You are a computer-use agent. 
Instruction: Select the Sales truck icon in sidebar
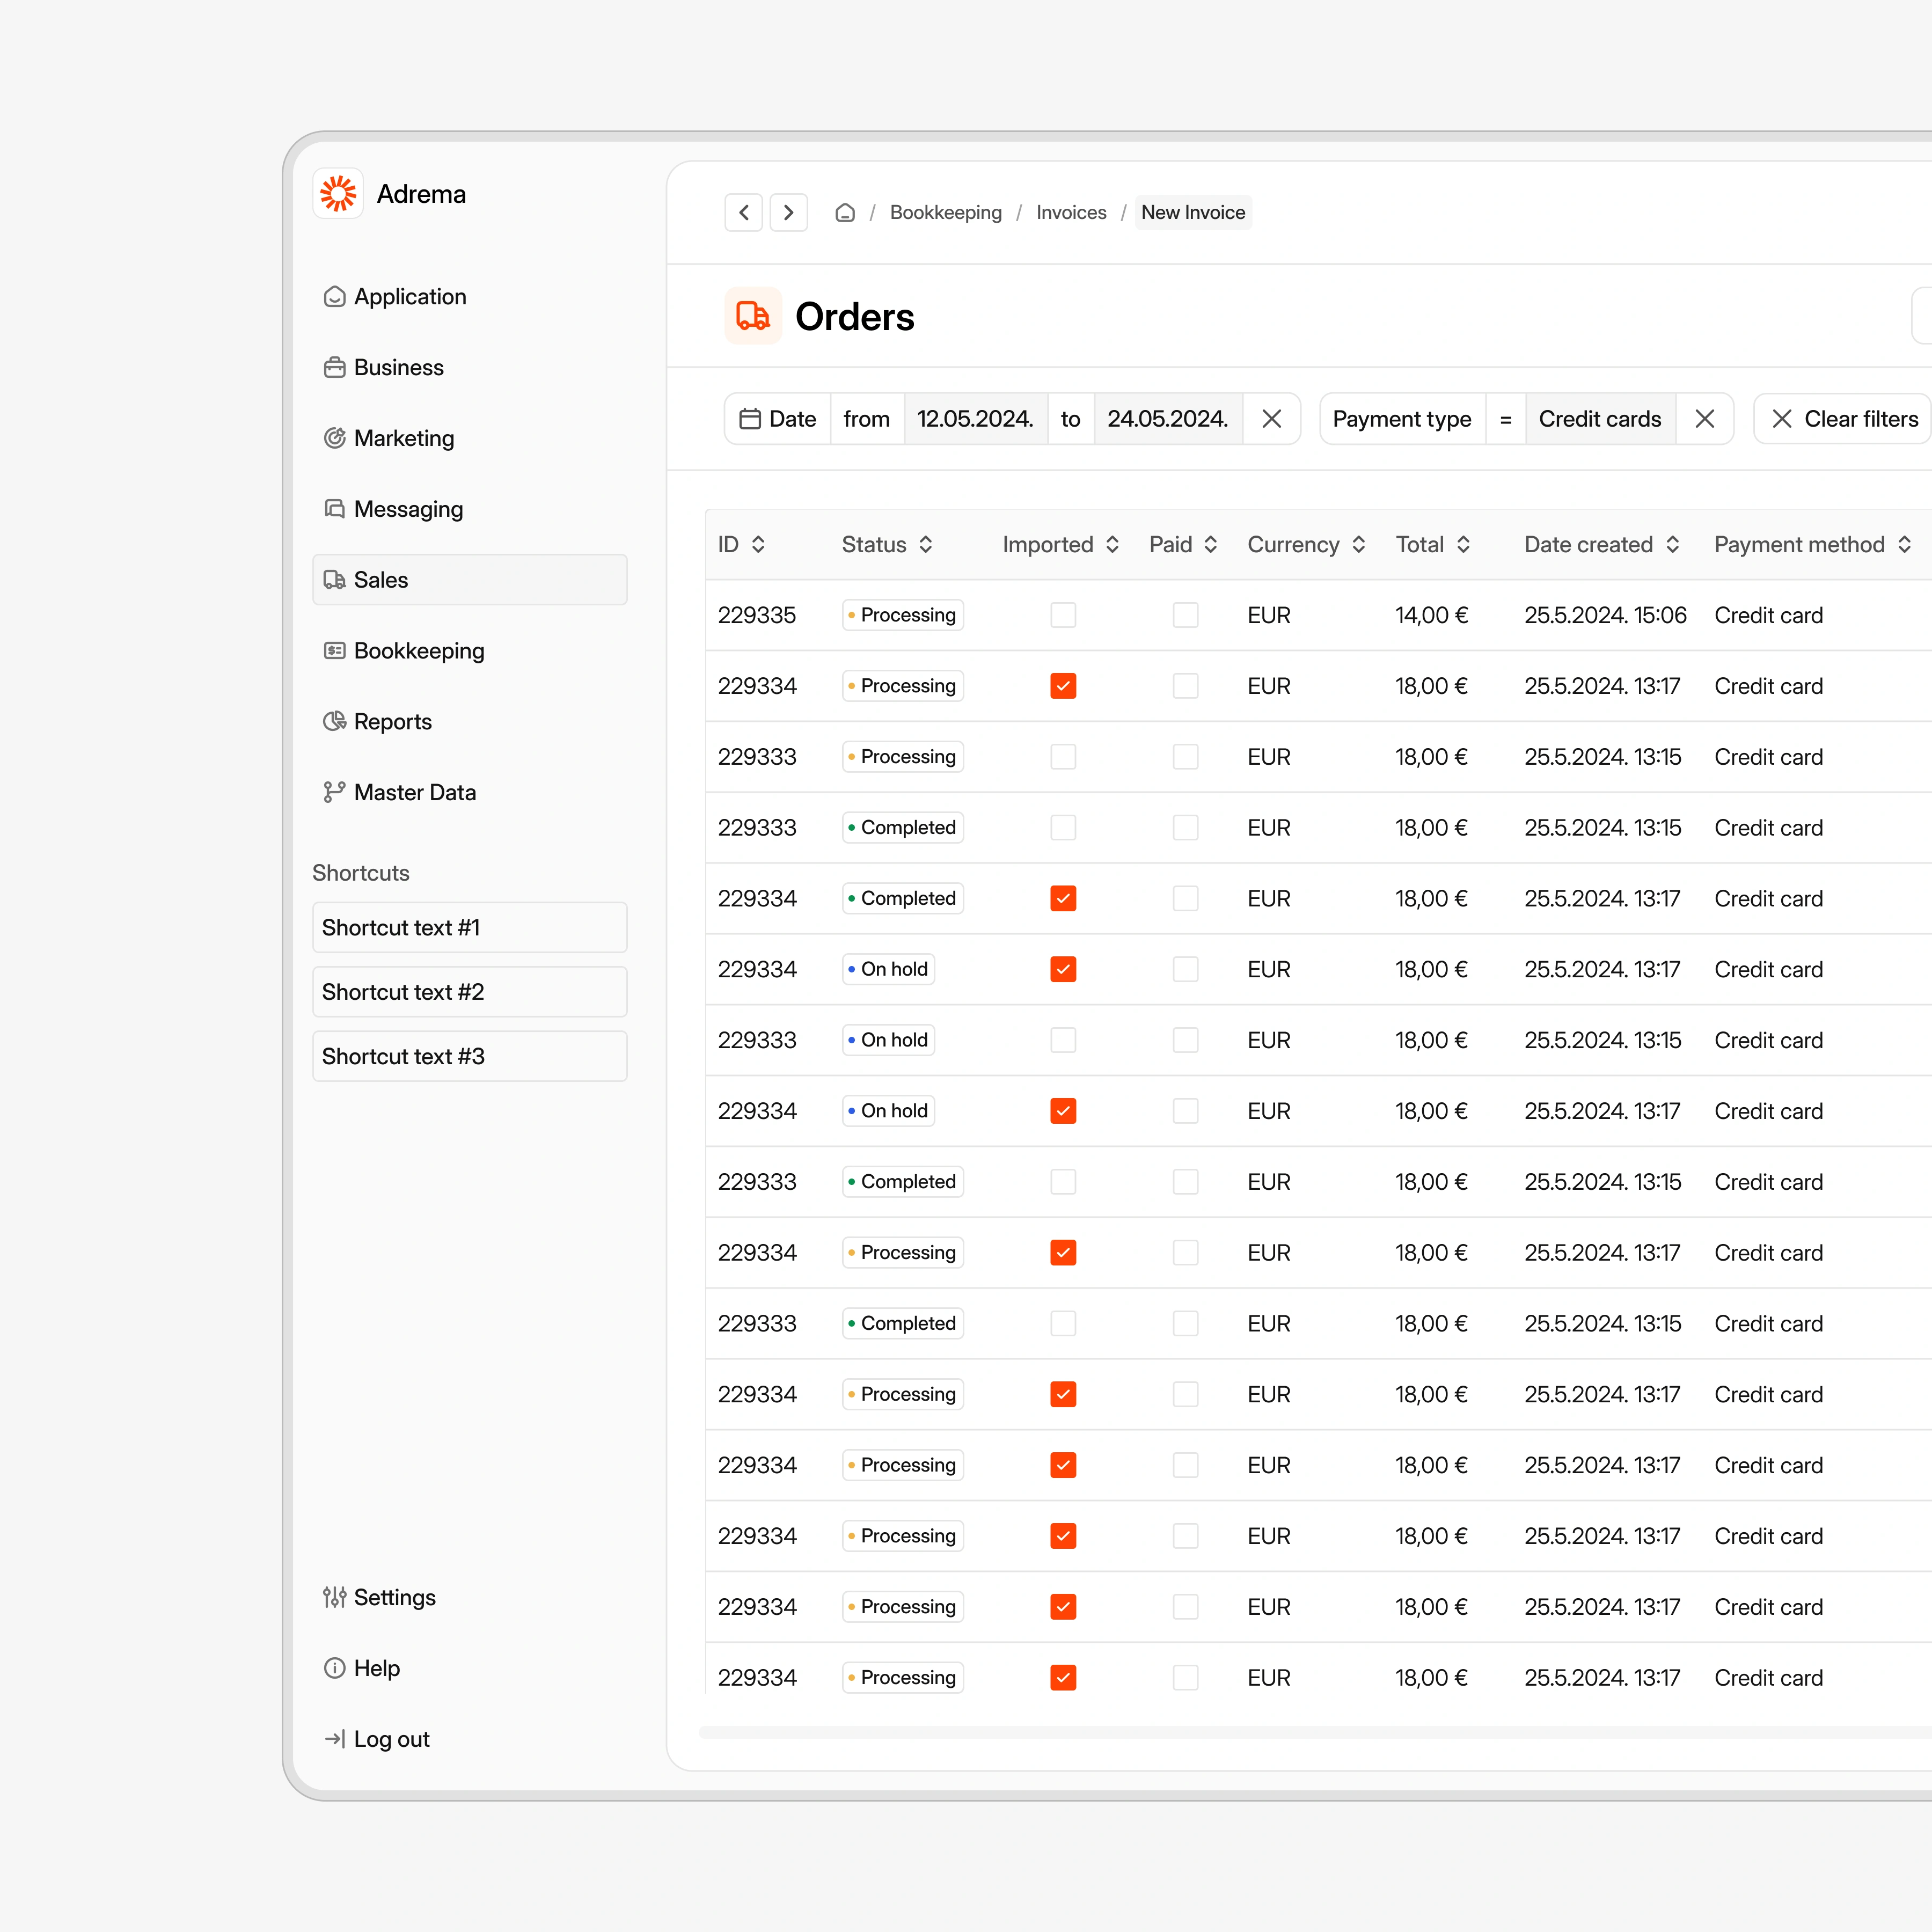tap(335, 580)
